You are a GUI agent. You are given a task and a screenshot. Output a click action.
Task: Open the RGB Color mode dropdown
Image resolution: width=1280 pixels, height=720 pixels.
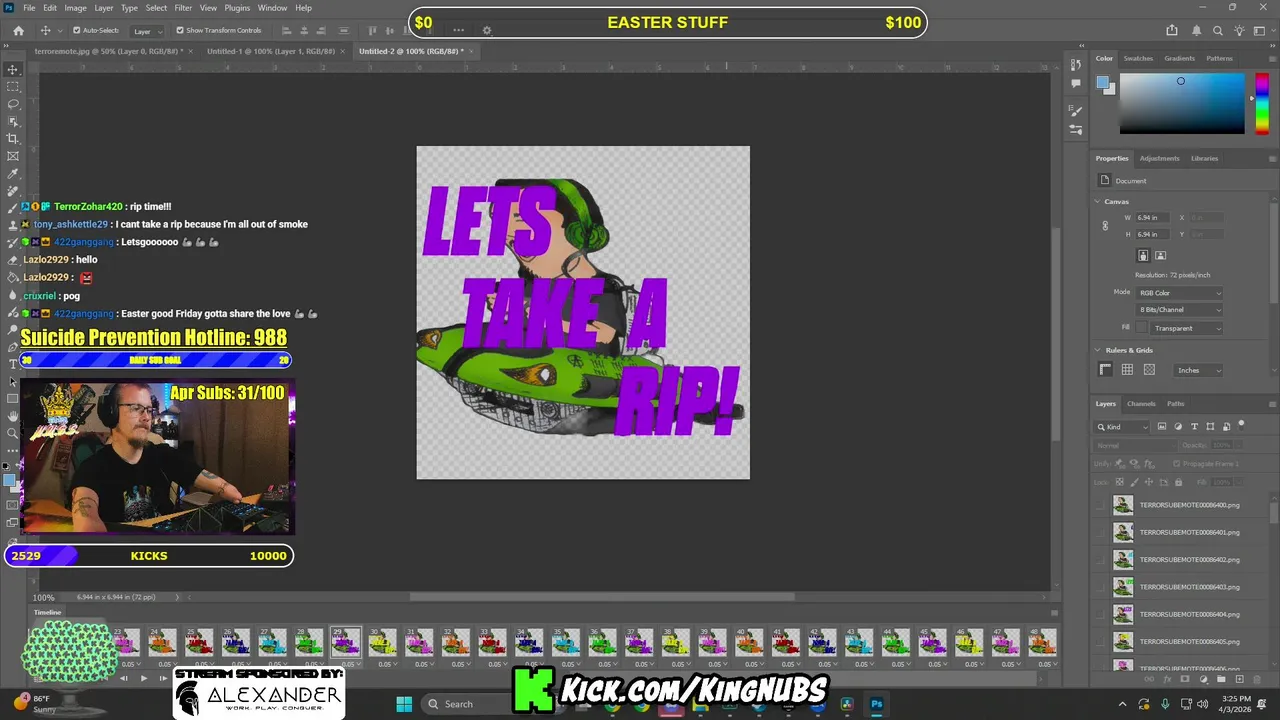click(1180, 293)
